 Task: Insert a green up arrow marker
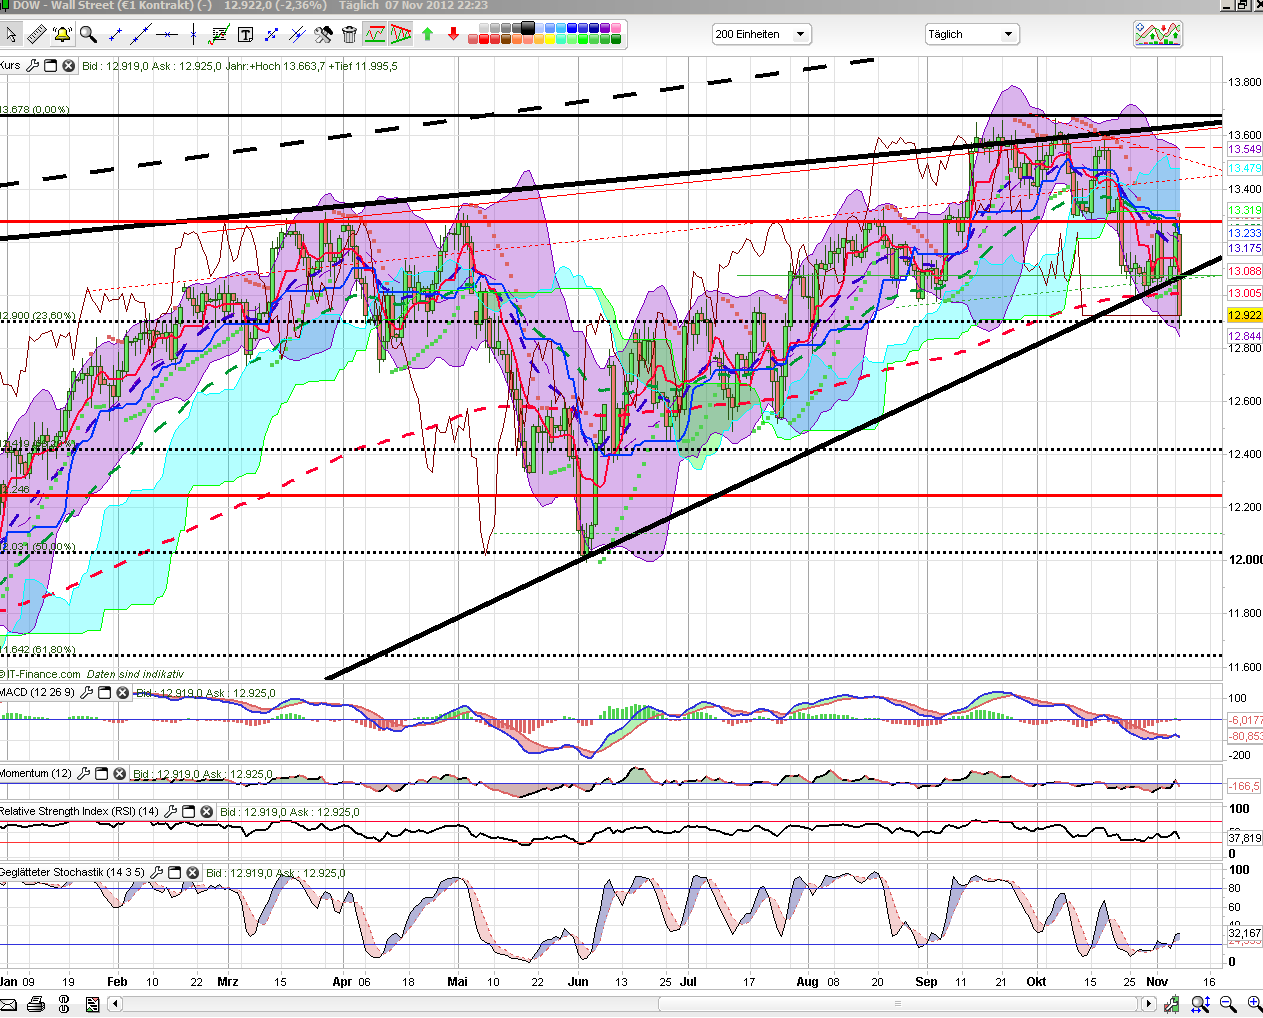pyautogui.click(x=427, y=34)
